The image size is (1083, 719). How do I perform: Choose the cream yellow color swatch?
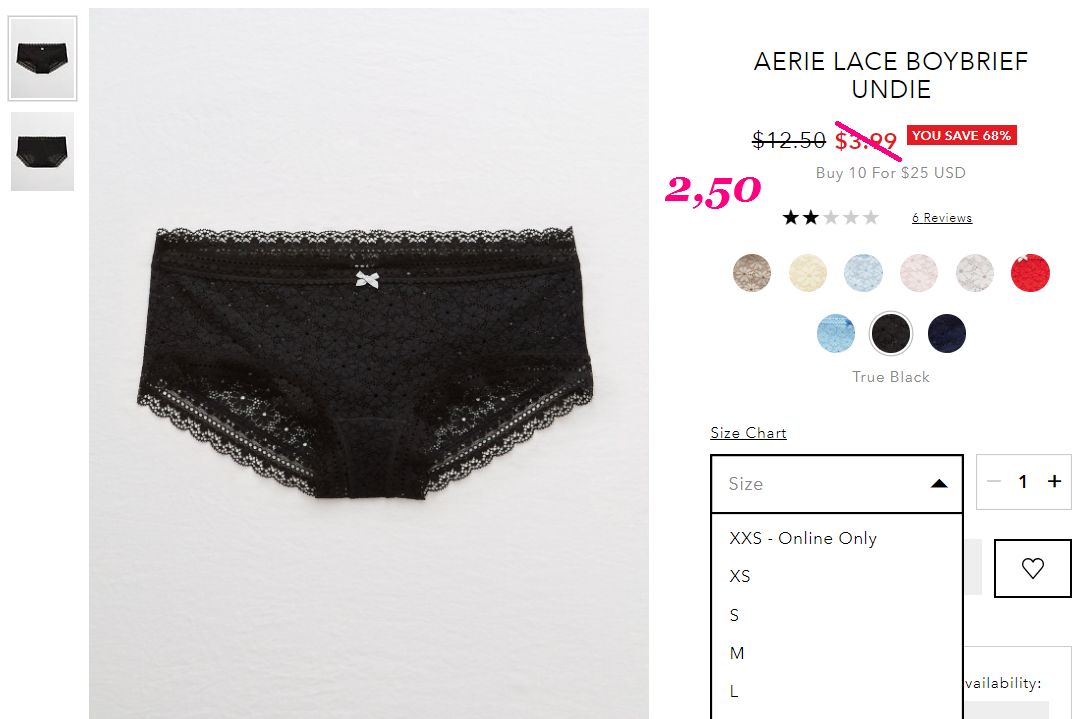click(x=807, y=273)
